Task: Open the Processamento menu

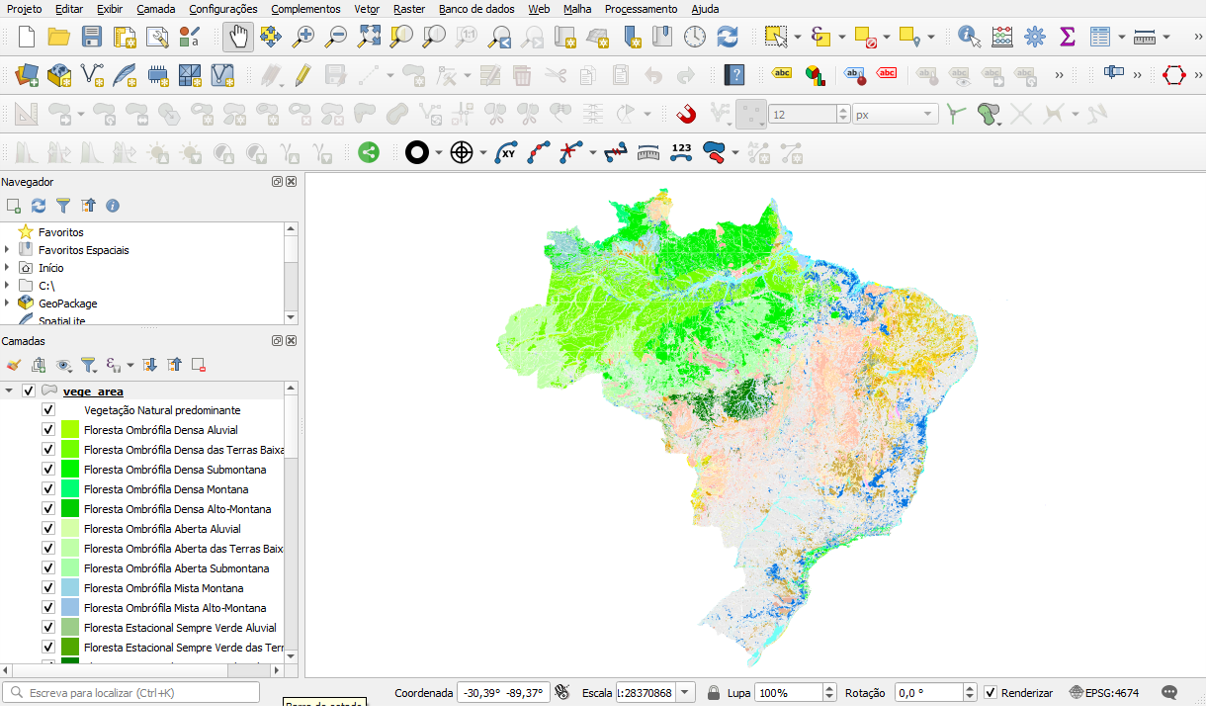Action: [640, 9]
